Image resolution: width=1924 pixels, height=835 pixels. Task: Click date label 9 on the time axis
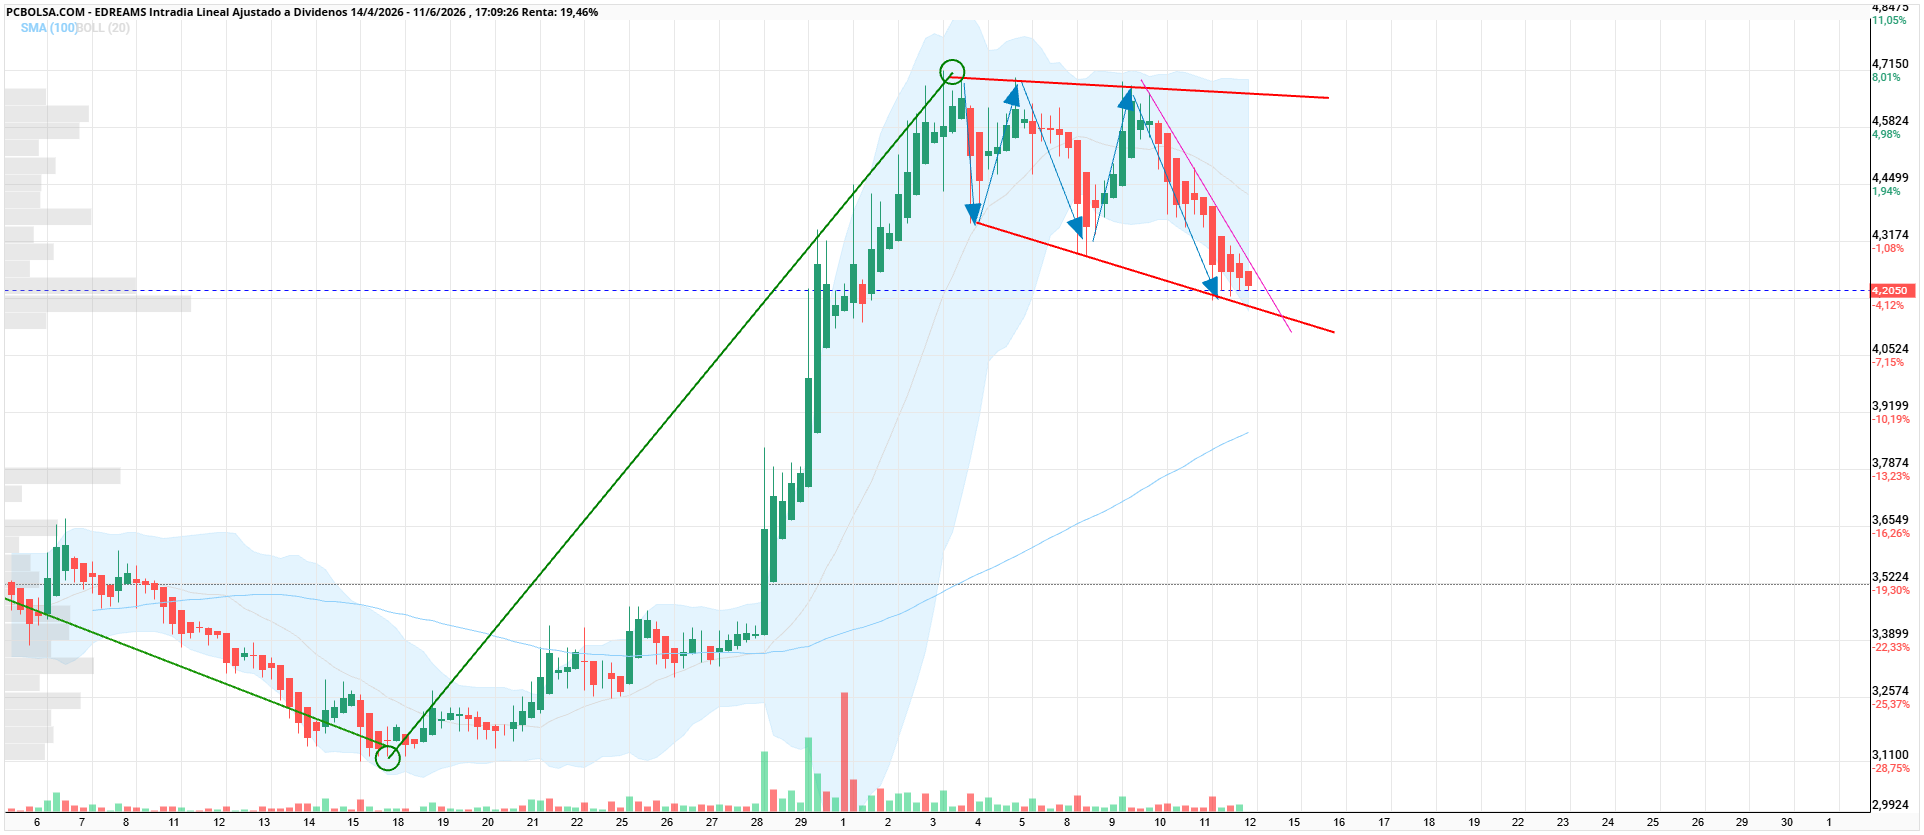click(x=1112, y=823)
